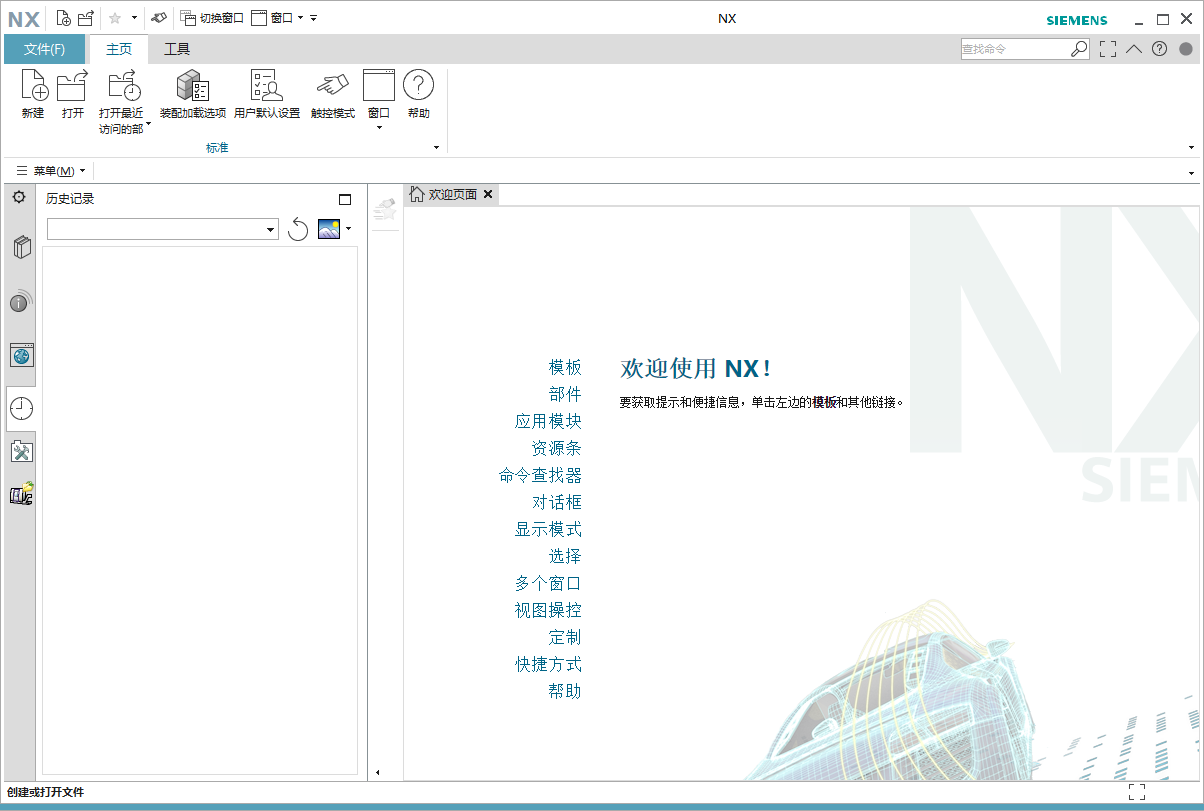Click the new file icon in title bar
Viewport: 1204px width, 811px height.
[x=63, y=18]
